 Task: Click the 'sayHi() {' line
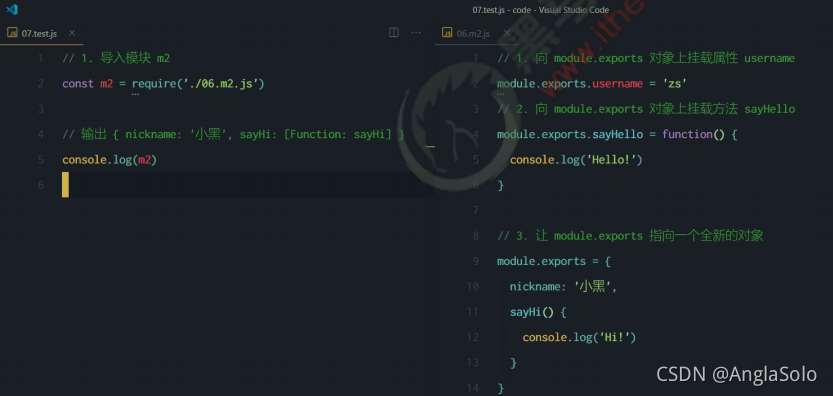538,312
